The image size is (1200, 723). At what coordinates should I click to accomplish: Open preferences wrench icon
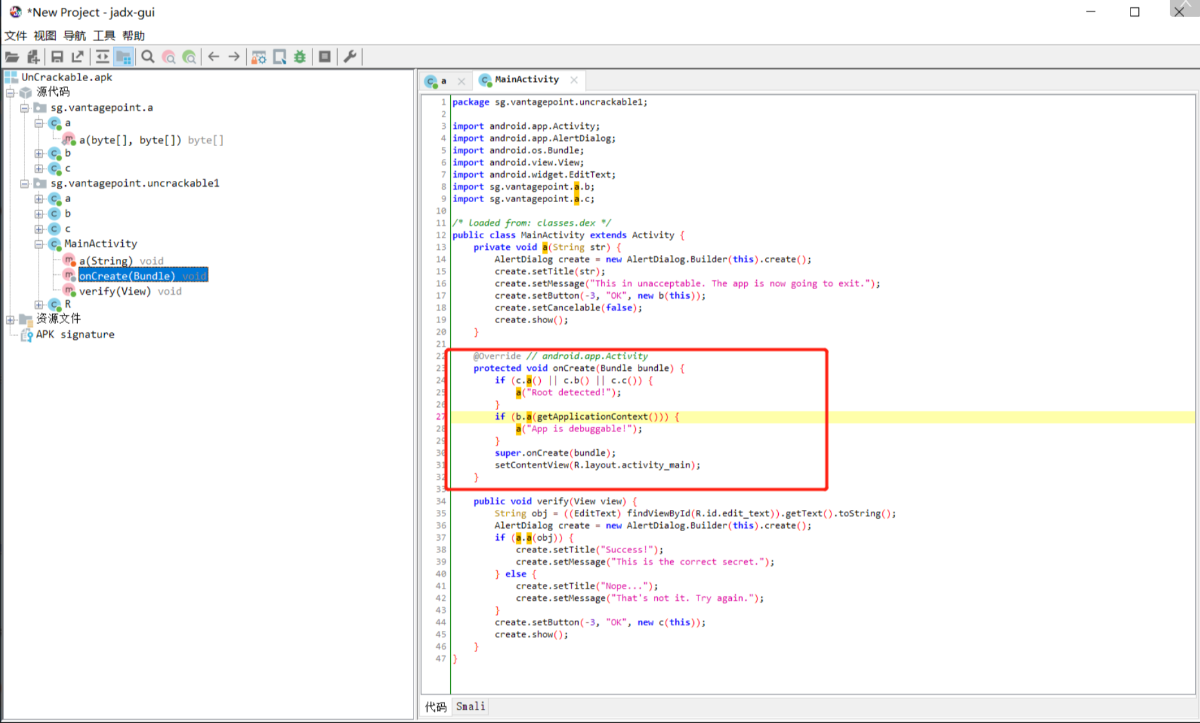coord(350,57)
